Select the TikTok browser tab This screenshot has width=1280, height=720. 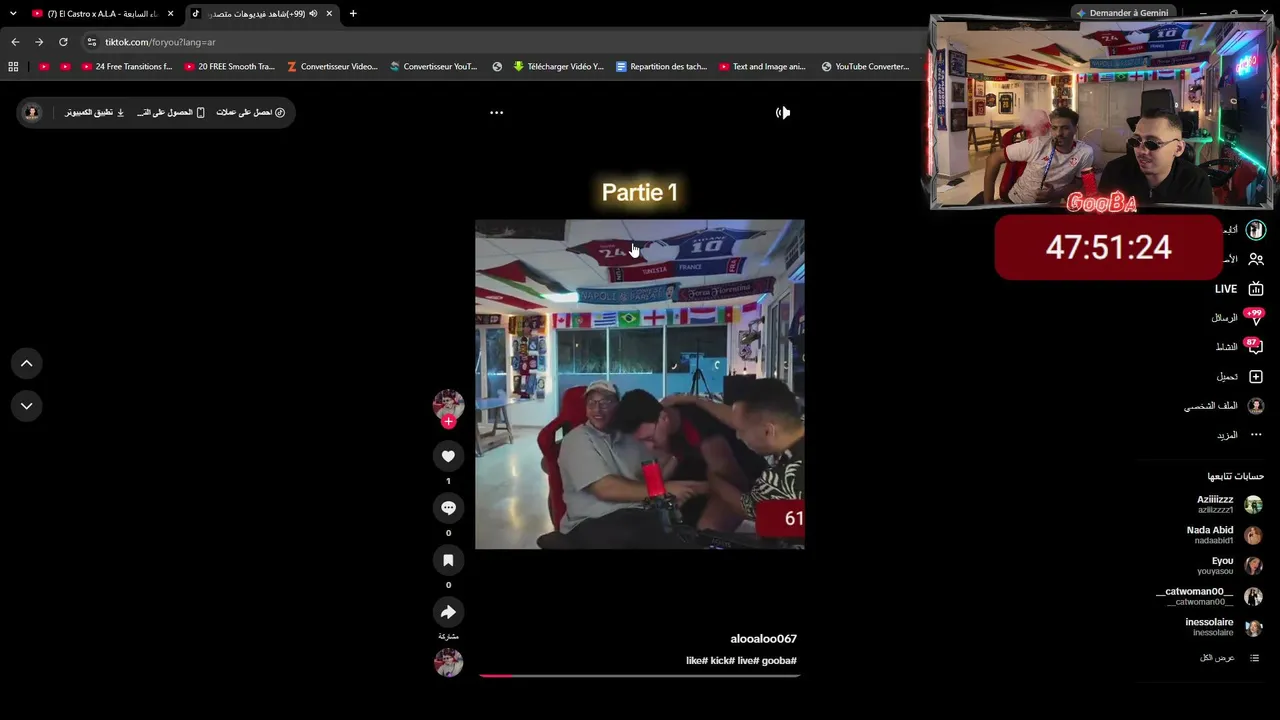(x=263, y=14)
